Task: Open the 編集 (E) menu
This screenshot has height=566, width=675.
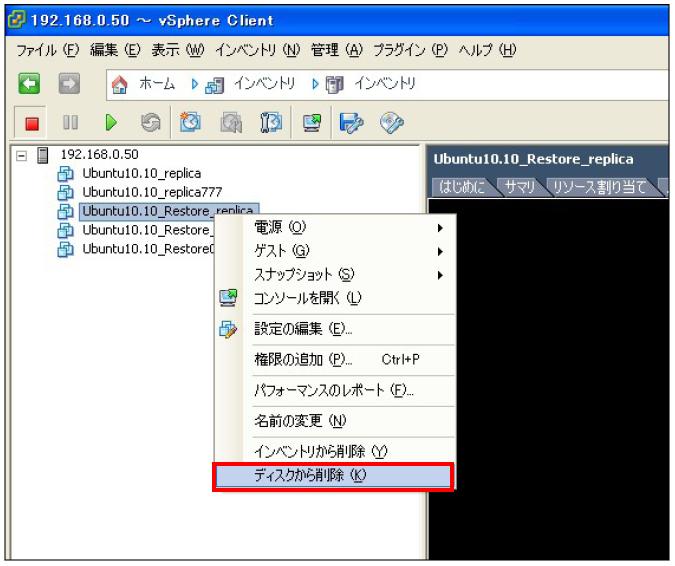Action: (x=115, y=50)
